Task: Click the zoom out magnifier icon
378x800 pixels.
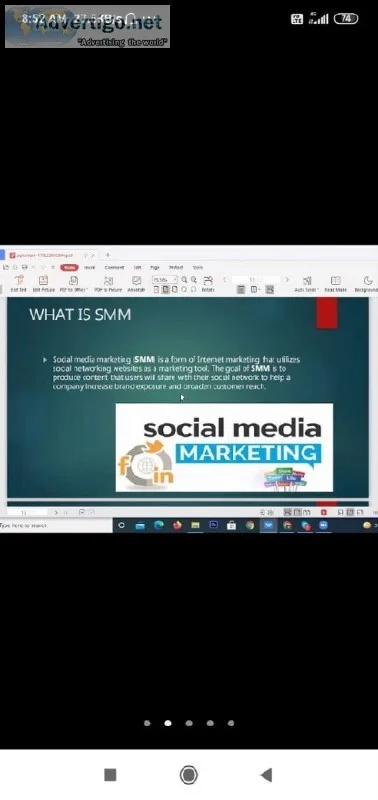Action: [x=184, y=280]
